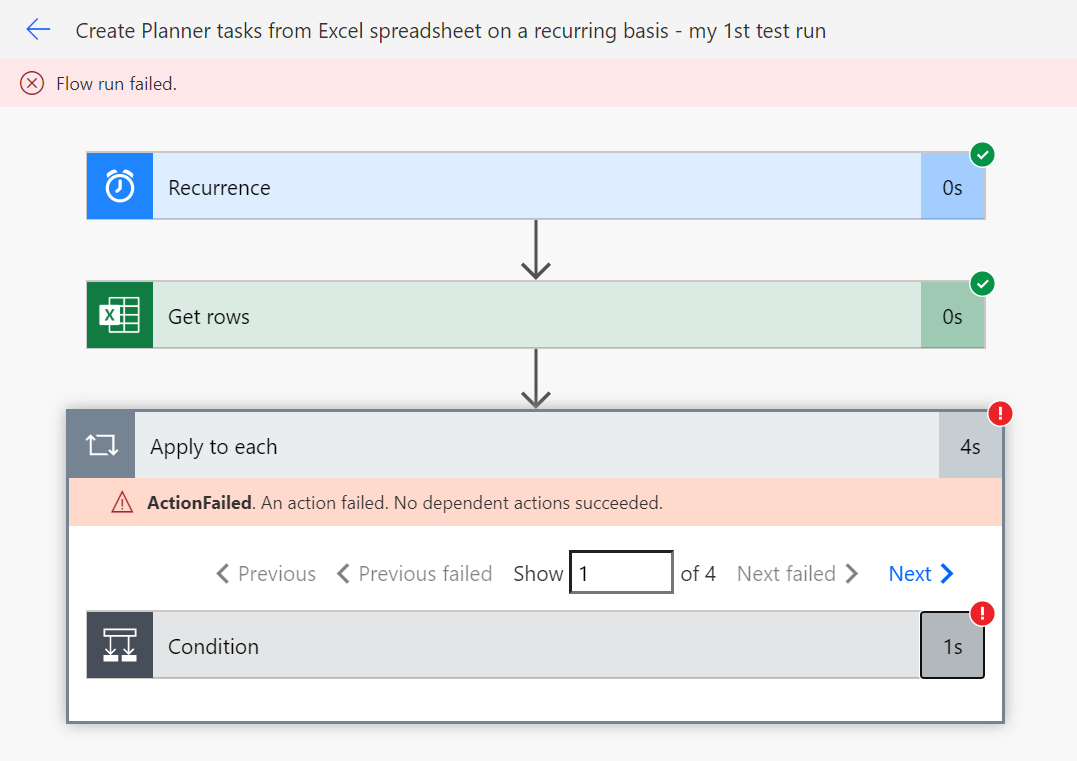Image resolution: width=1077 pixels, height=761 pixels.
Task: Click the Get rows green success checkmark
Action: pos(983,285)
